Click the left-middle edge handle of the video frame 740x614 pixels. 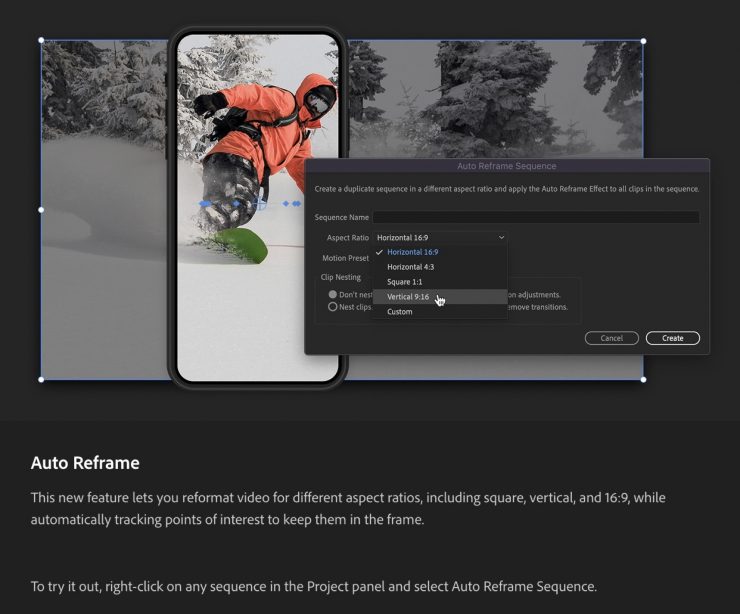(x=41, y=210)
